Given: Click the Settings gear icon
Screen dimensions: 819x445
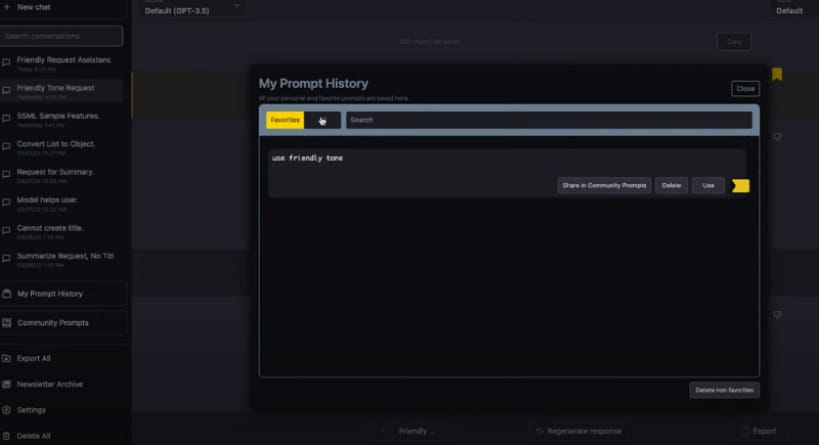Looking at the screenshot, I should [x=7, y=410].
